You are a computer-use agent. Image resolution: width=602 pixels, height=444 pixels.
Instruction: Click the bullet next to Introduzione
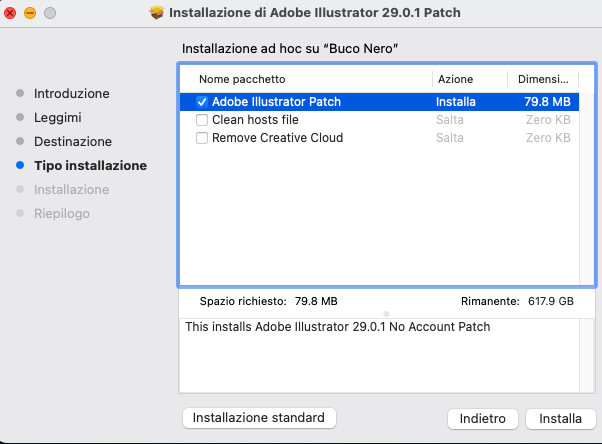point(20,94)
